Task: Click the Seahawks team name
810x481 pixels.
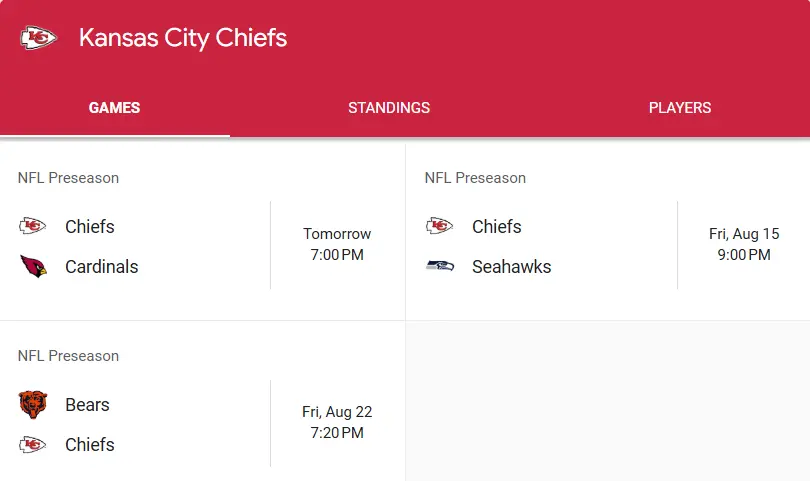Action: (511, 267)
